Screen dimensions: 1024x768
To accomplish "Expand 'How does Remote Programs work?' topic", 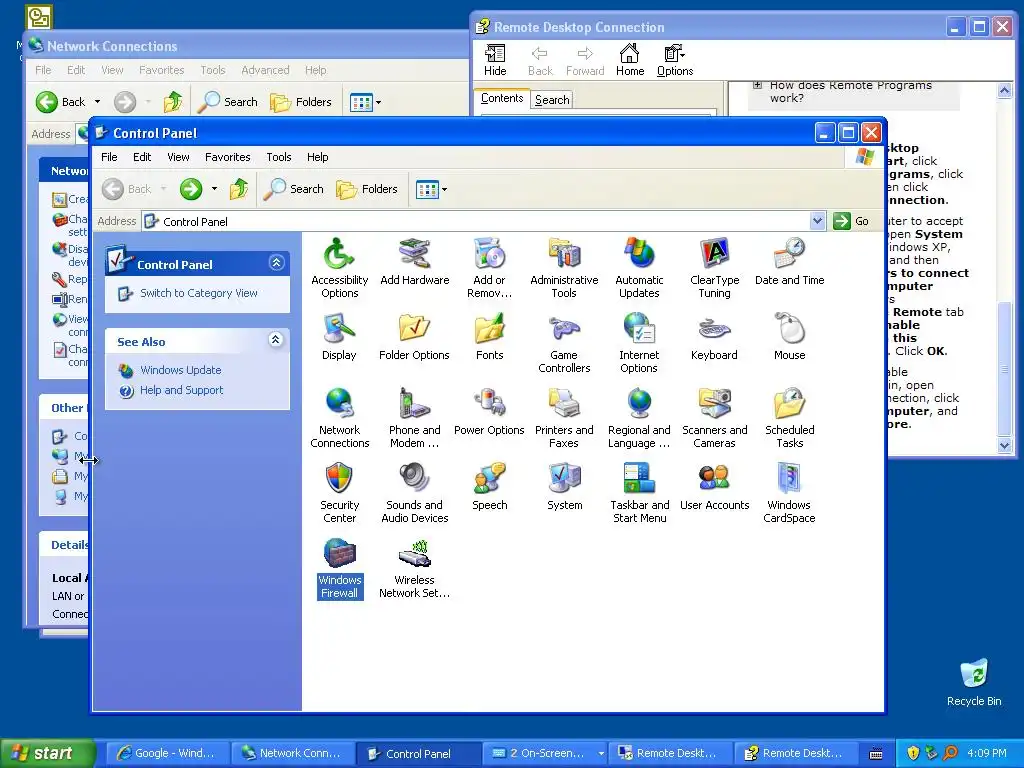I will pos(758,85).
